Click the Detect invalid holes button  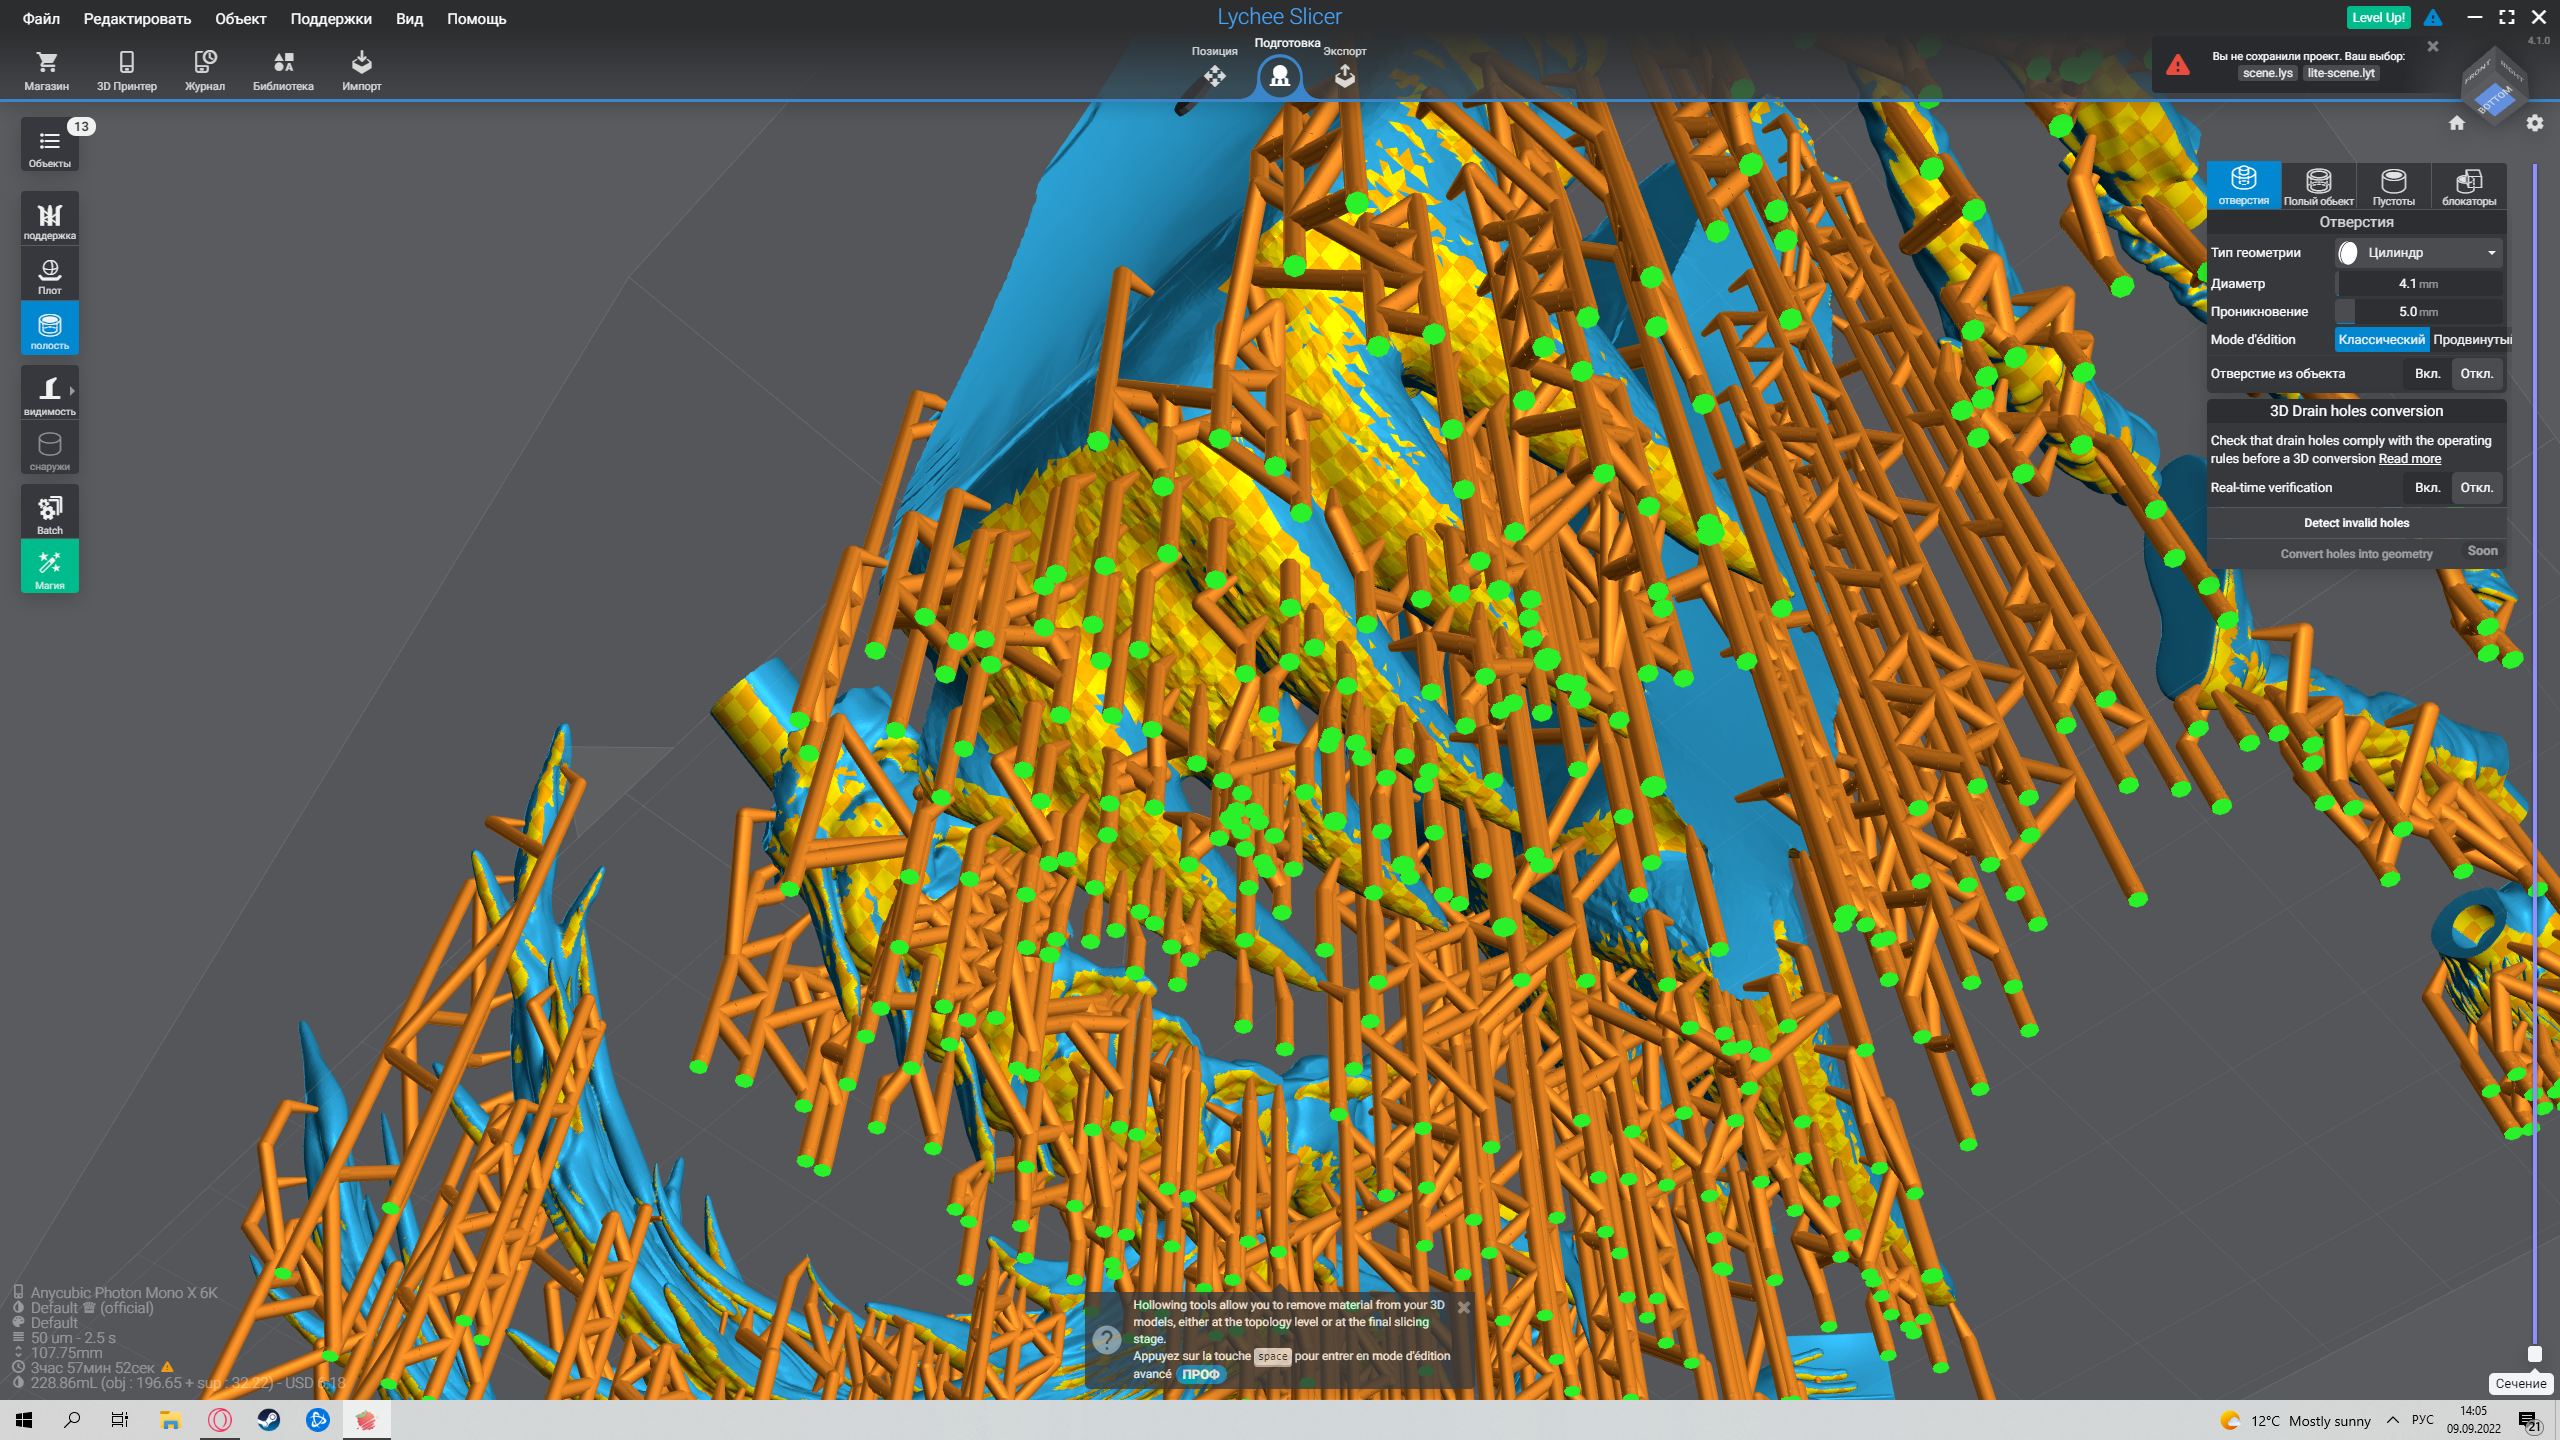(x=2356, y=523)
